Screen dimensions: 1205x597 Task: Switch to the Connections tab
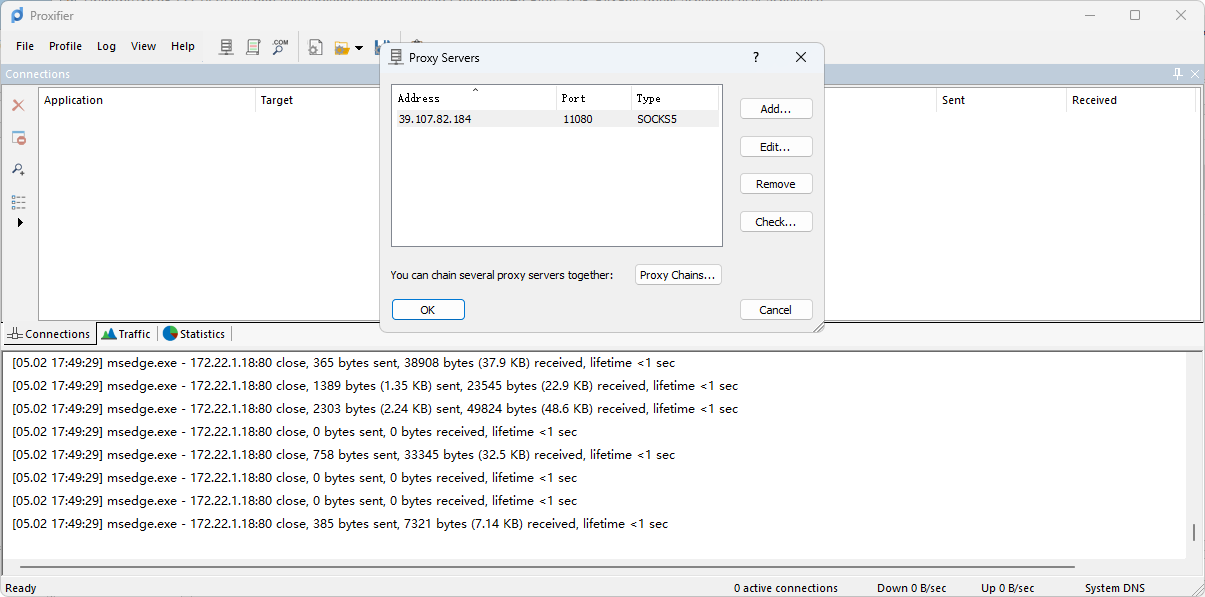[49, 334]
